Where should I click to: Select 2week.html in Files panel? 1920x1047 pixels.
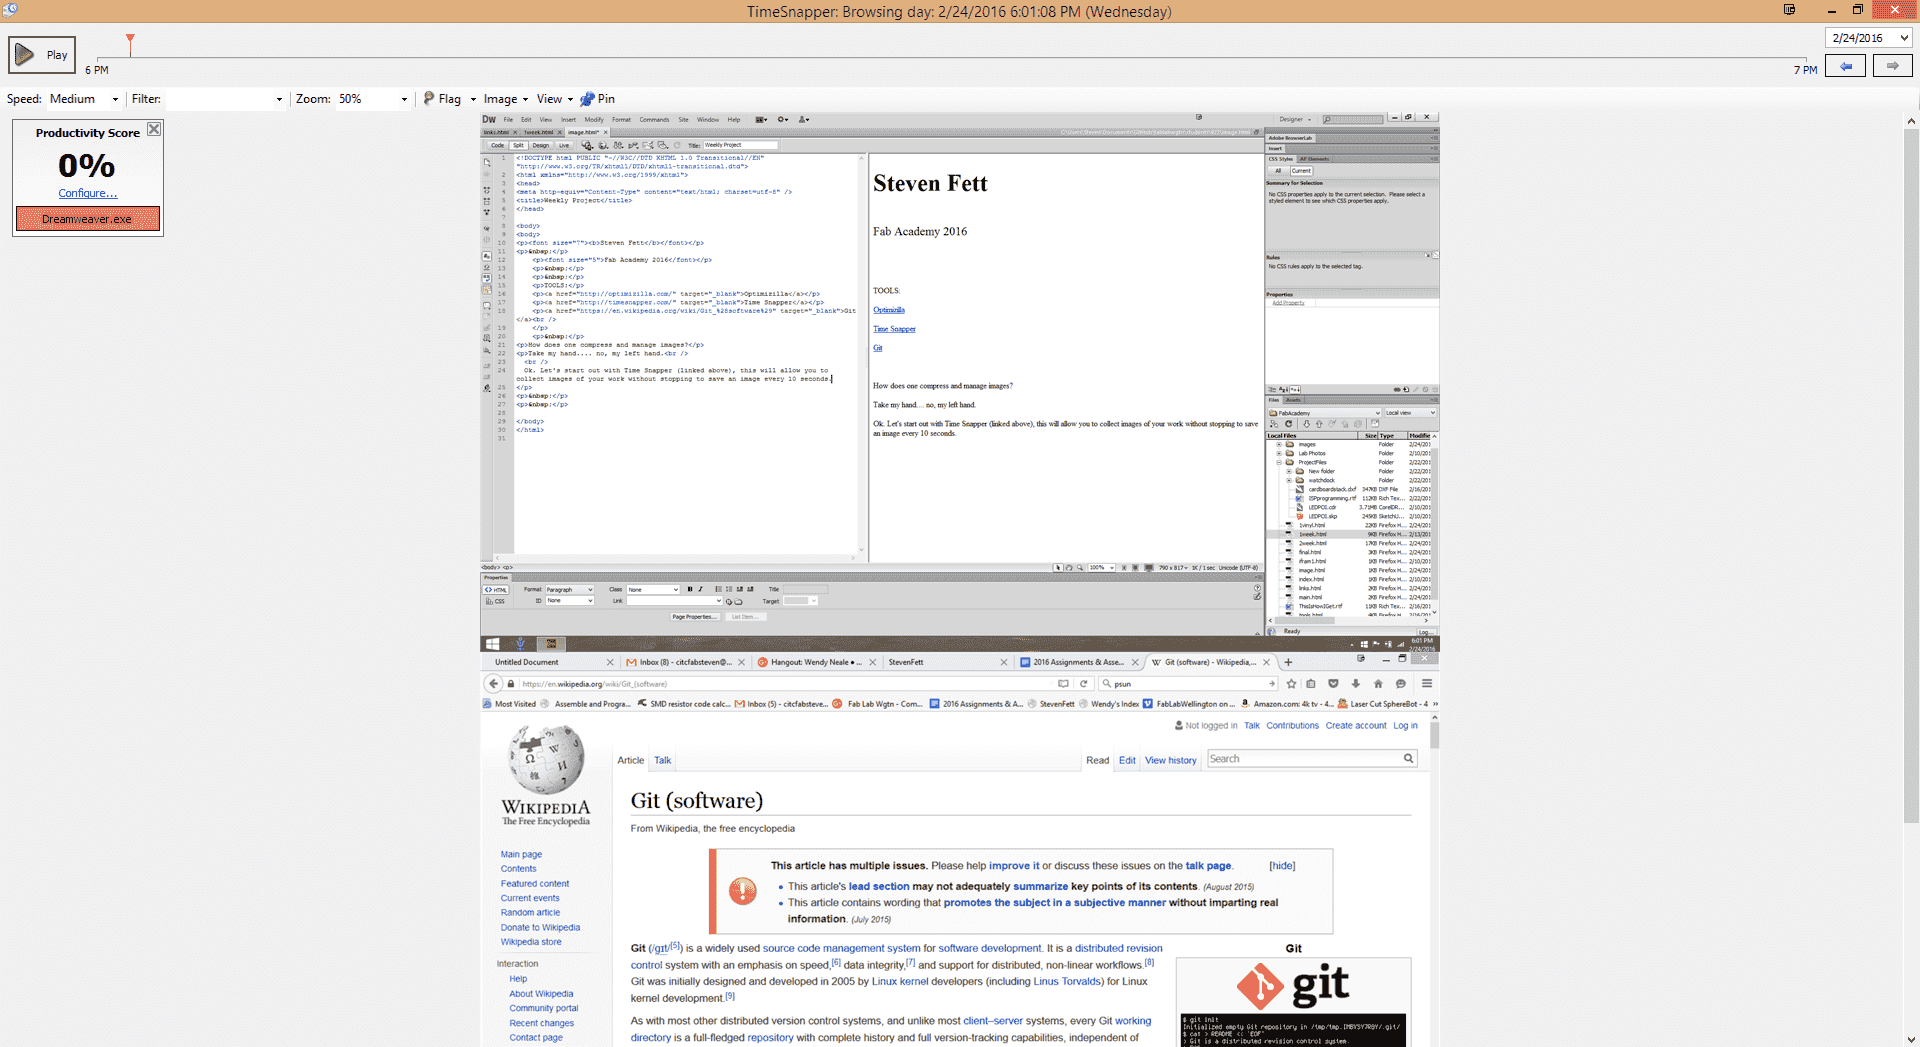tap(1312, 543)
